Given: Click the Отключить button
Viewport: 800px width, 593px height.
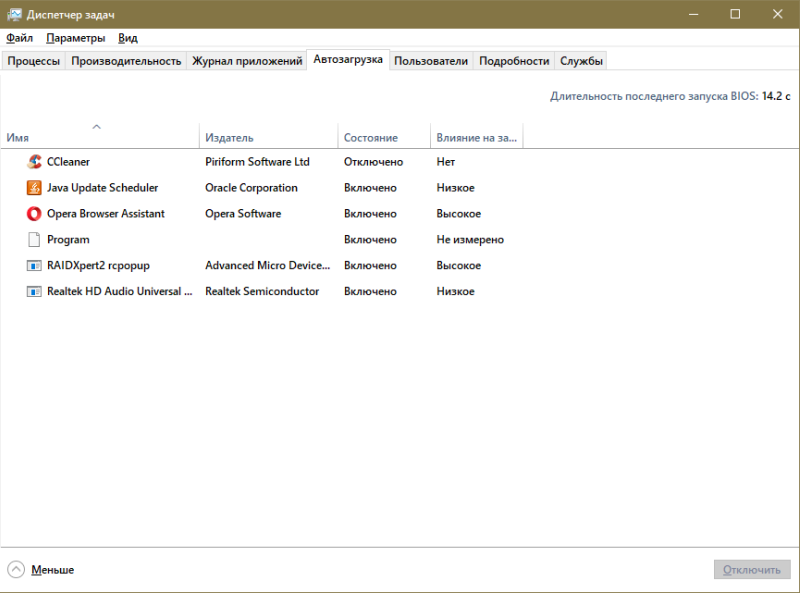Looking at the screenshot, I should point(752,570).
